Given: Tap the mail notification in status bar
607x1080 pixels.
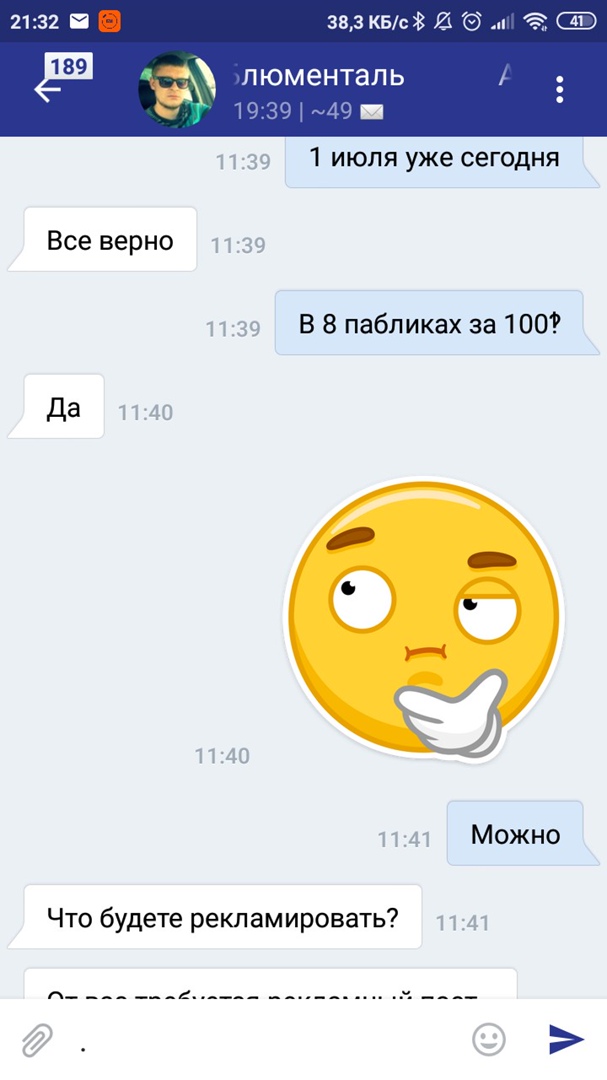Looking at the screenshot, I should point(79,22).
